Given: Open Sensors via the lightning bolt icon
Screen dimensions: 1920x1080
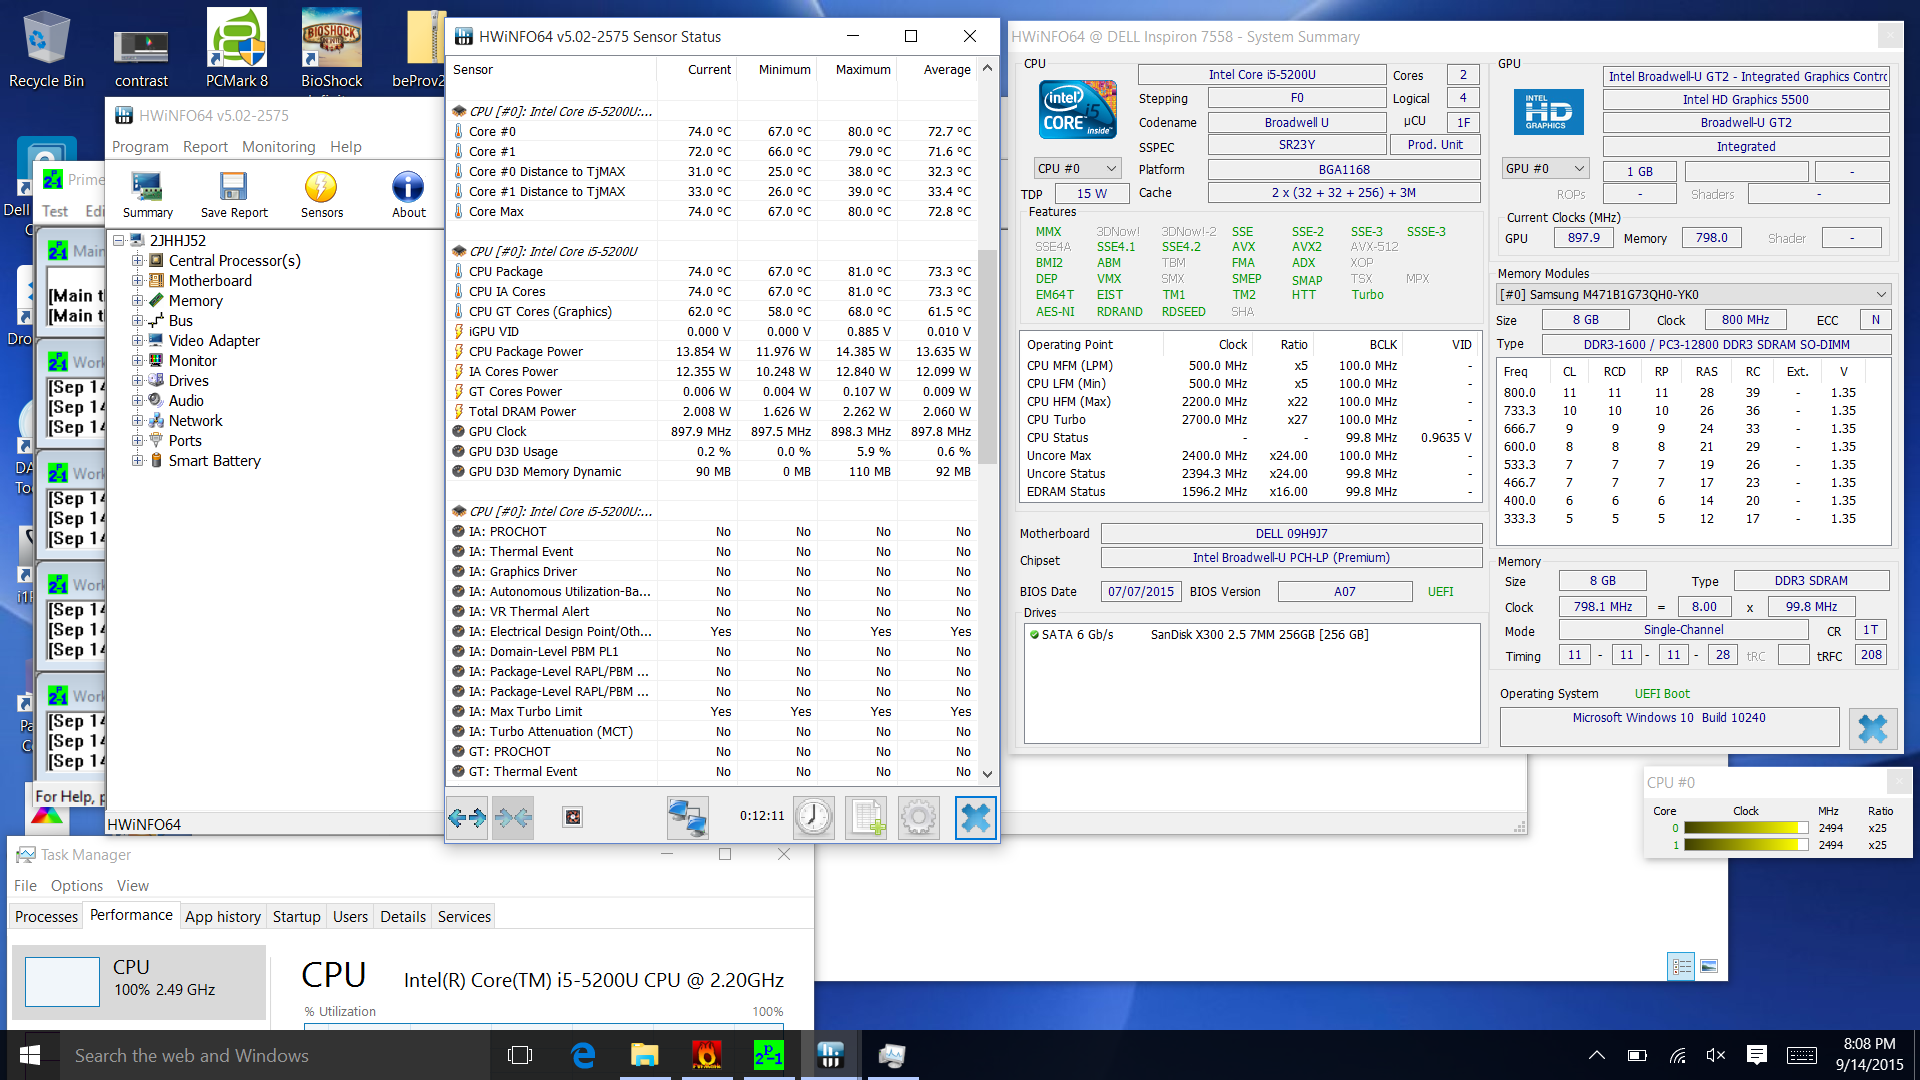Looking at the screenshot, I should (x=321, y=194).
